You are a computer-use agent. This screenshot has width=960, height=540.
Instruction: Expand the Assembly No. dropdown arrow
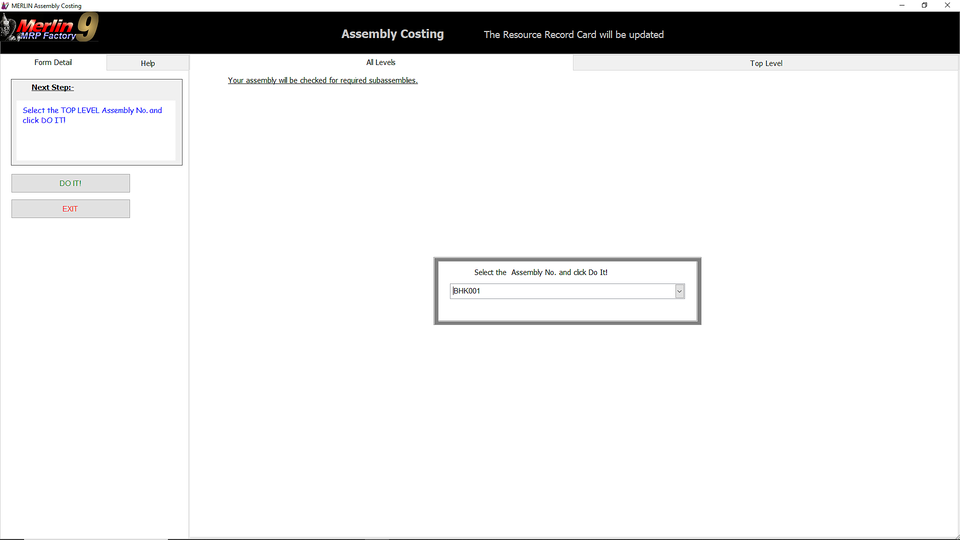pyautogui.click(x=679, y=291)
